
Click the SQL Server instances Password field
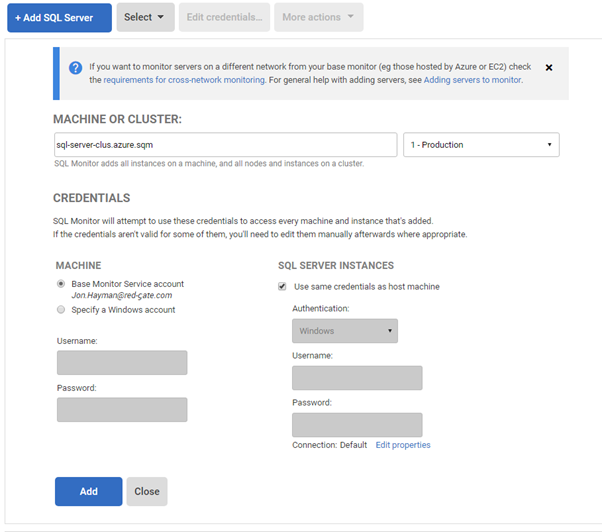357,424
